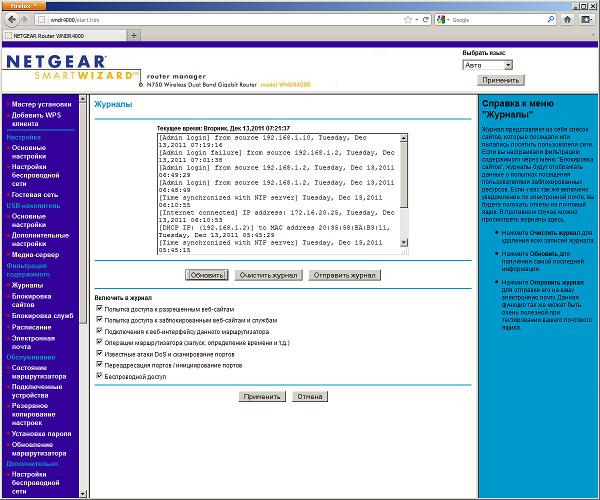Click the Отмена button

[x=310, y=397]
